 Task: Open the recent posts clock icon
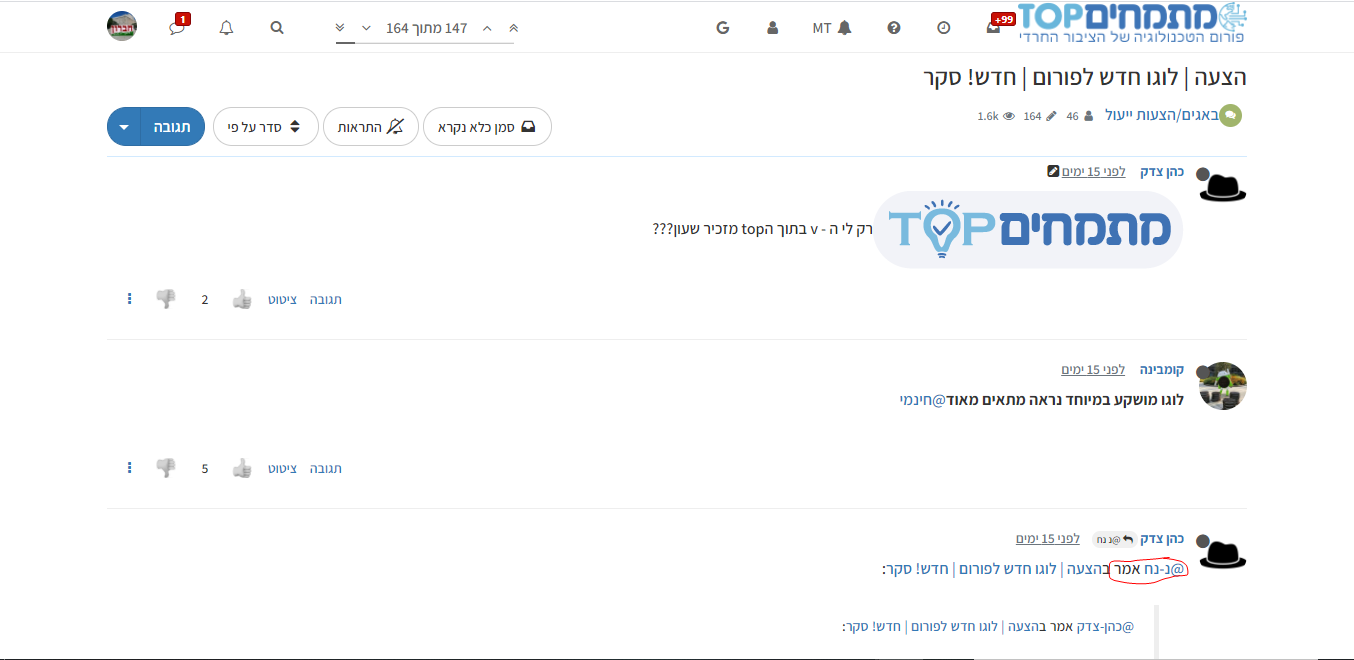click(944, 28)
